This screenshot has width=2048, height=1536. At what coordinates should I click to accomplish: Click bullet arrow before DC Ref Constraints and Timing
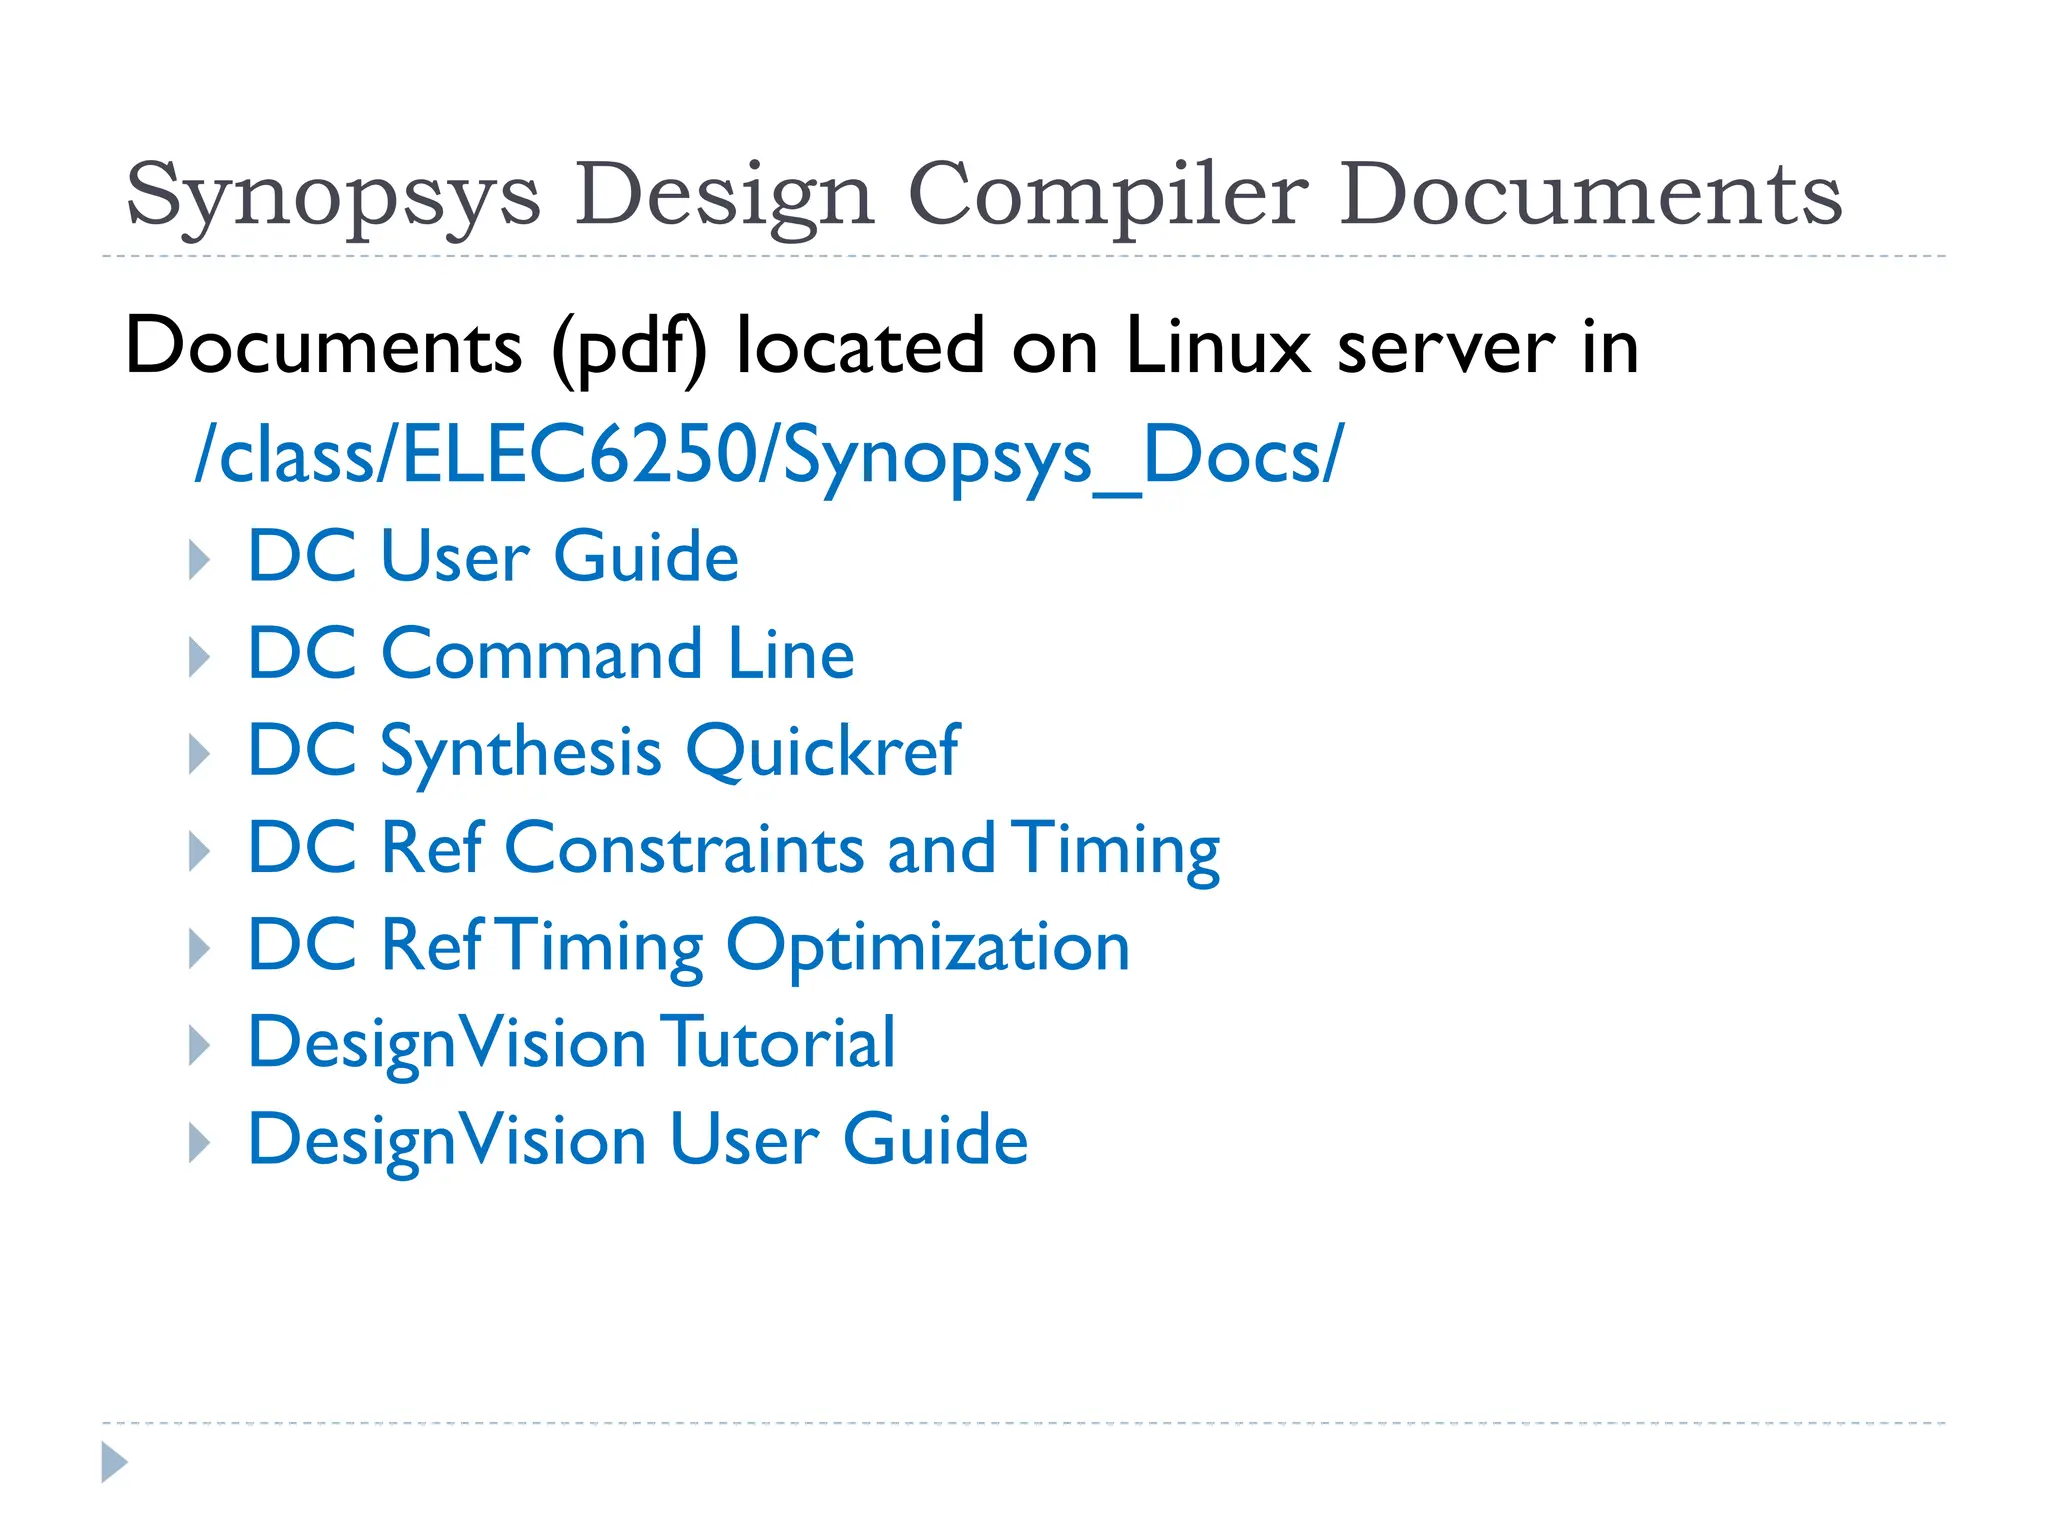[x=199, y=851]
